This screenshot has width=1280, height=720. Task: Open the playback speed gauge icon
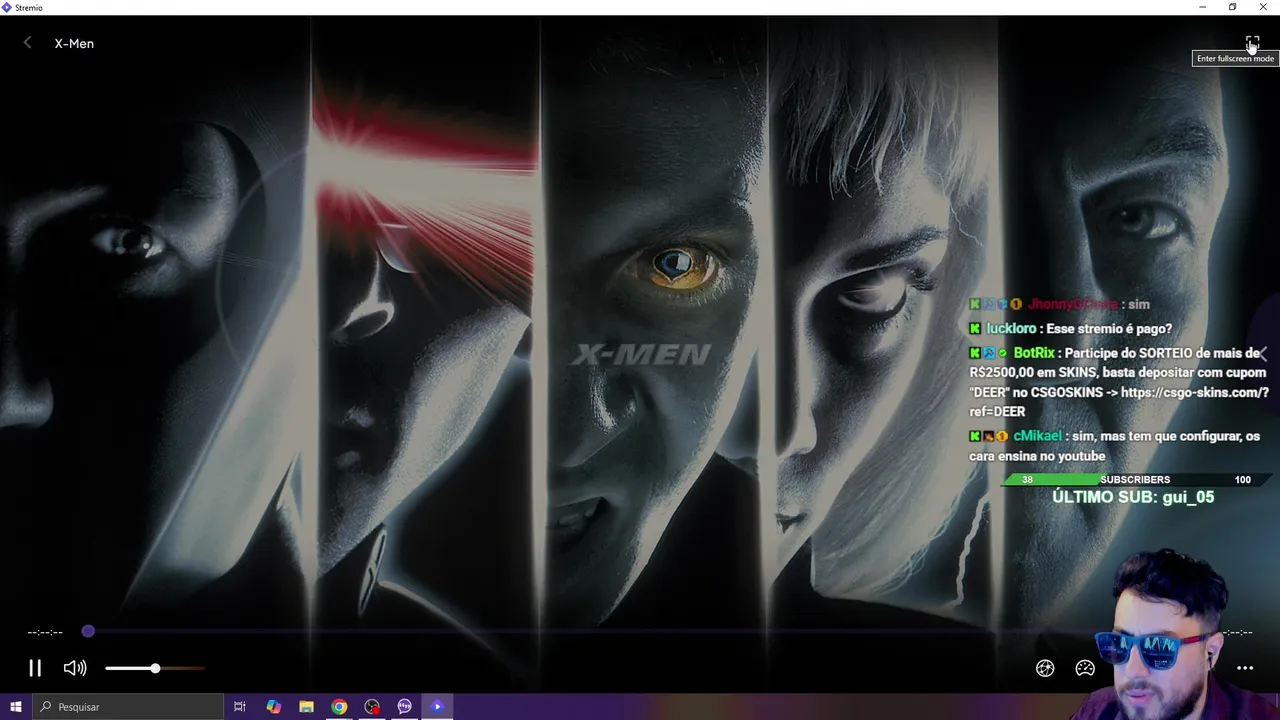1085,668
